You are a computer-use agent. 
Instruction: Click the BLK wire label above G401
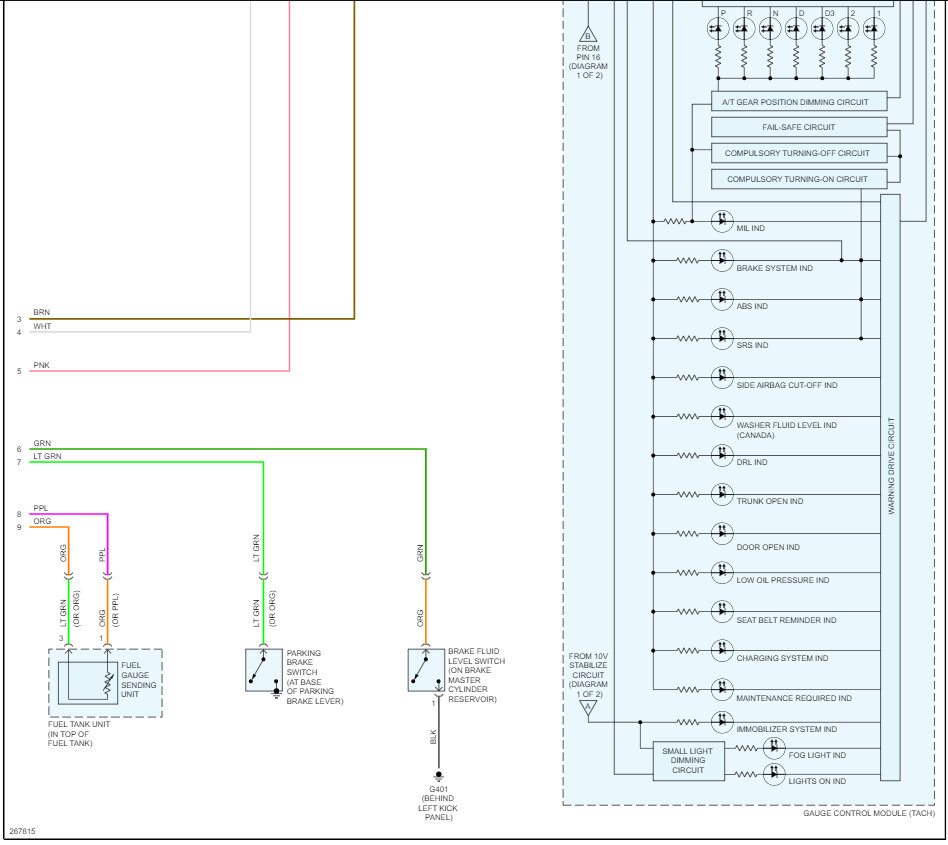coord(433,737)
